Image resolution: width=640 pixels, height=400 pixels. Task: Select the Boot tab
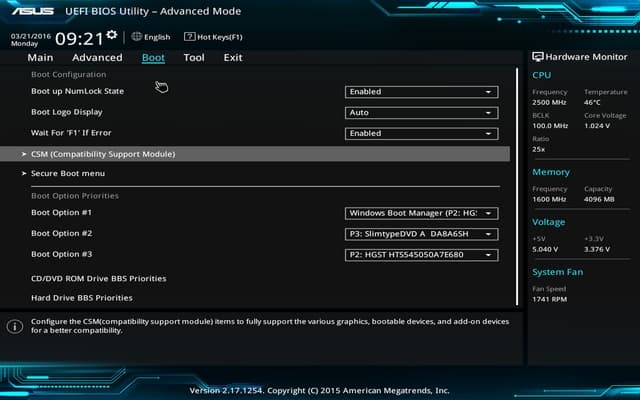click(153, 58)
